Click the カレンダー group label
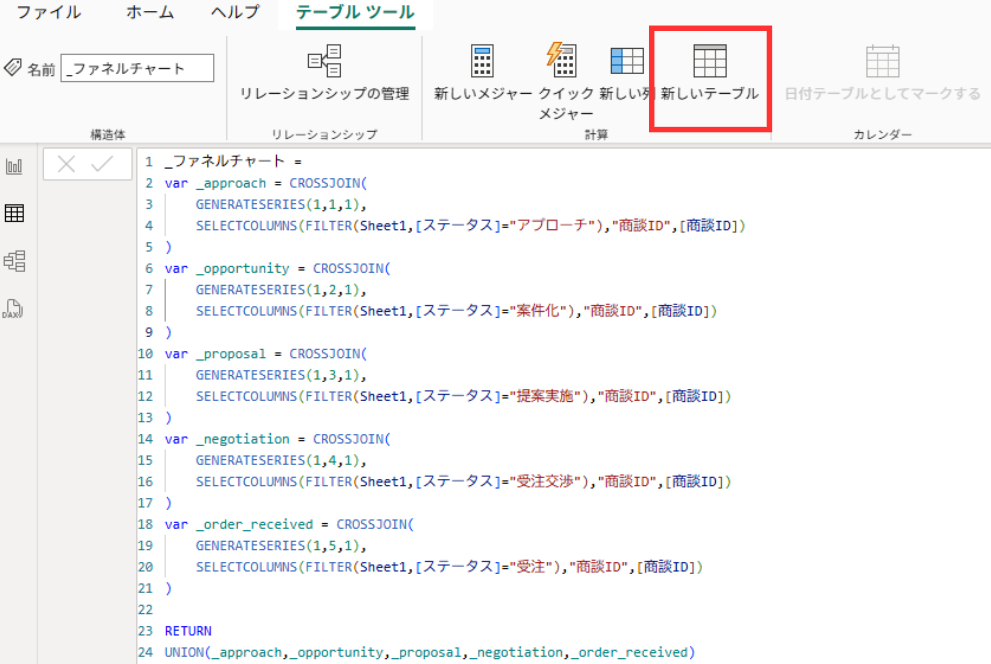 (882, 135)
